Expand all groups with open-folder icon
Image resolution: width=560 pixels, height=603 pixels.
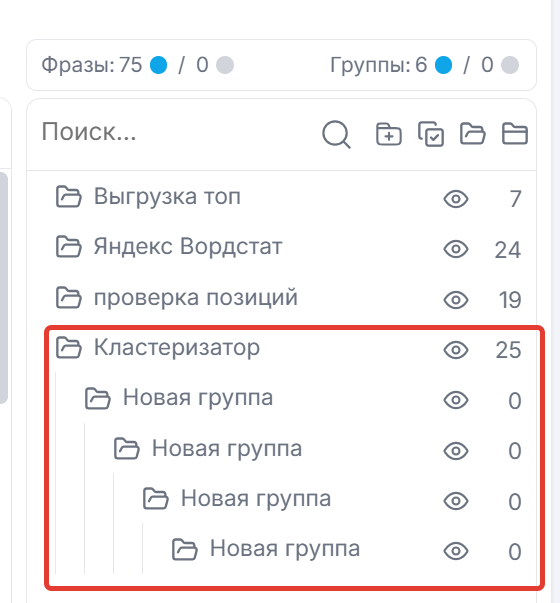[473, 134]
